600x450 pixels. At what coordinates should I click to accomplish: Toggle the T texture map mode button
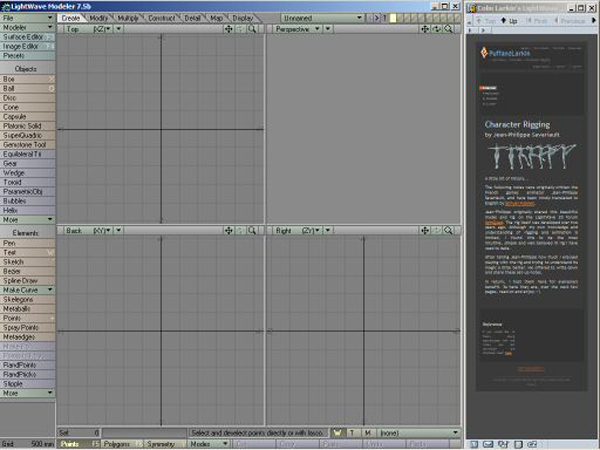pos(352,433)
